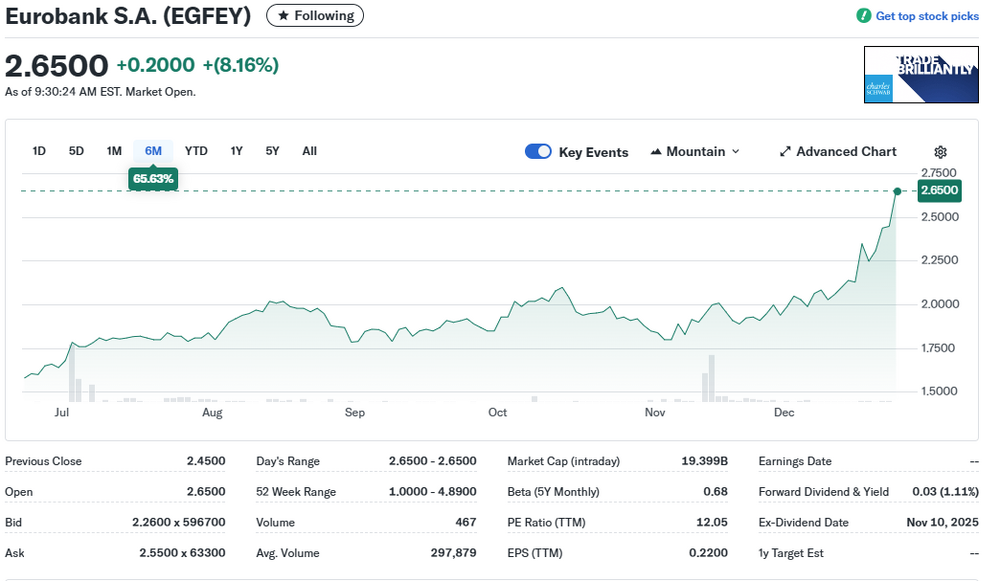The image size is (1000, 581).
Task: Click the EPS (TTM) value 0.2200
Action: click(x=709, y=553)
